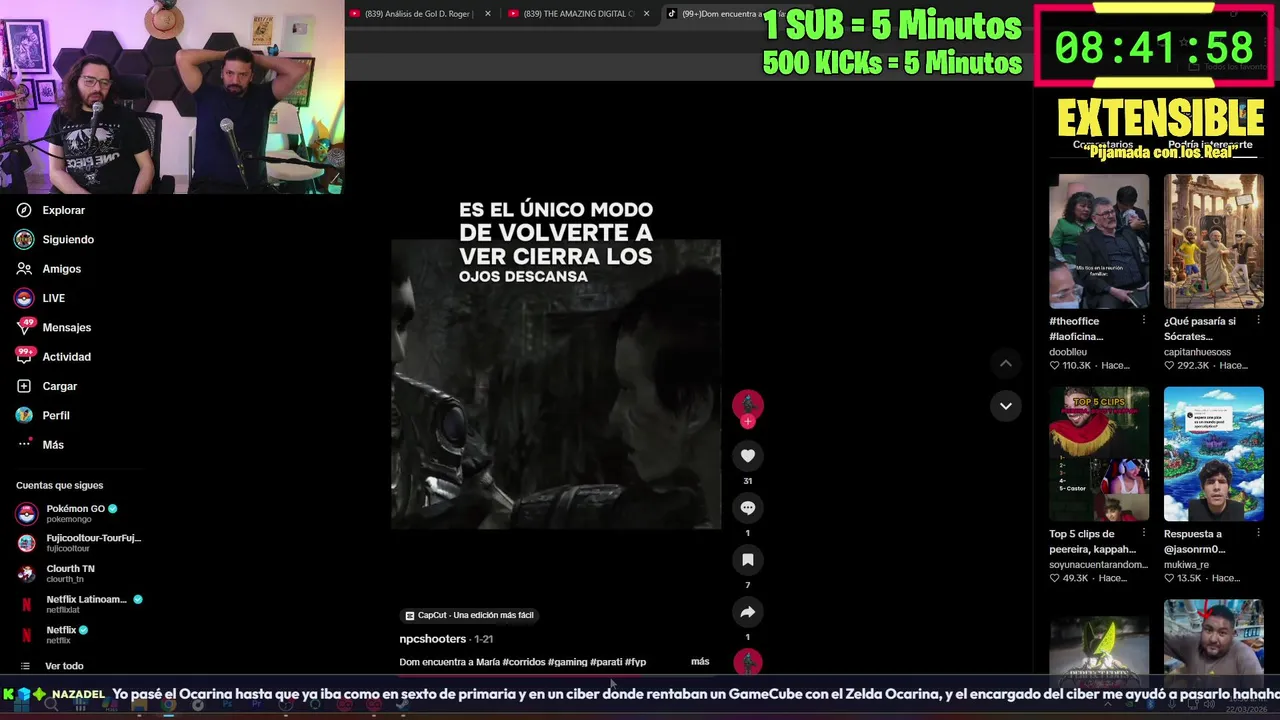Click the Cargar upload icon
This screenshot has height=720, width=1280.
pos(24,386)
